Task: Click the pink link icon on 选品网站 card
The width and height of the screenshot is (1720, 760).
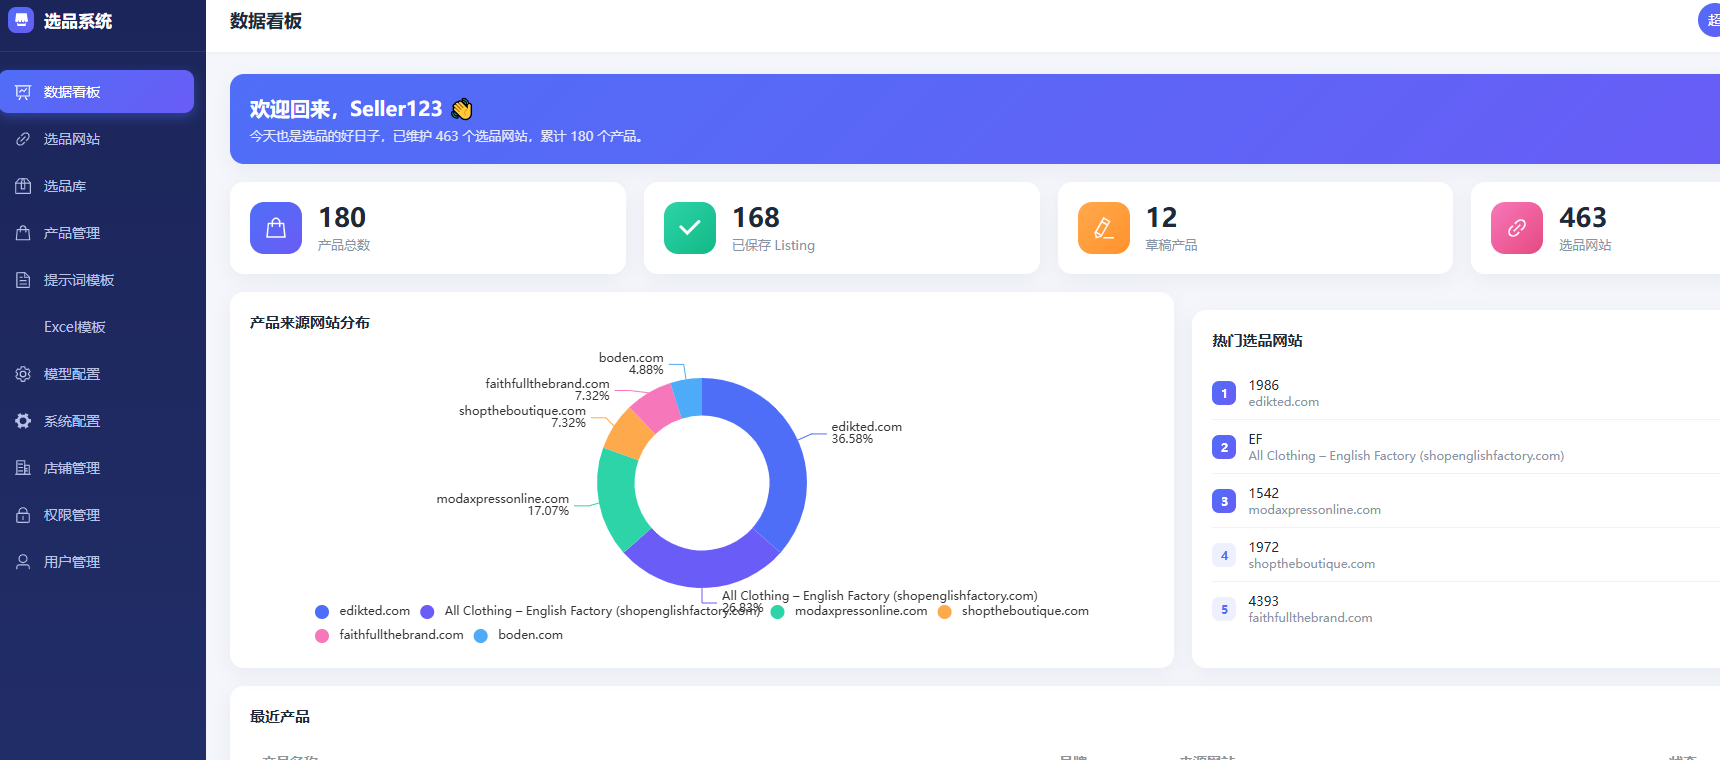Action: (x=1517, y=228)
